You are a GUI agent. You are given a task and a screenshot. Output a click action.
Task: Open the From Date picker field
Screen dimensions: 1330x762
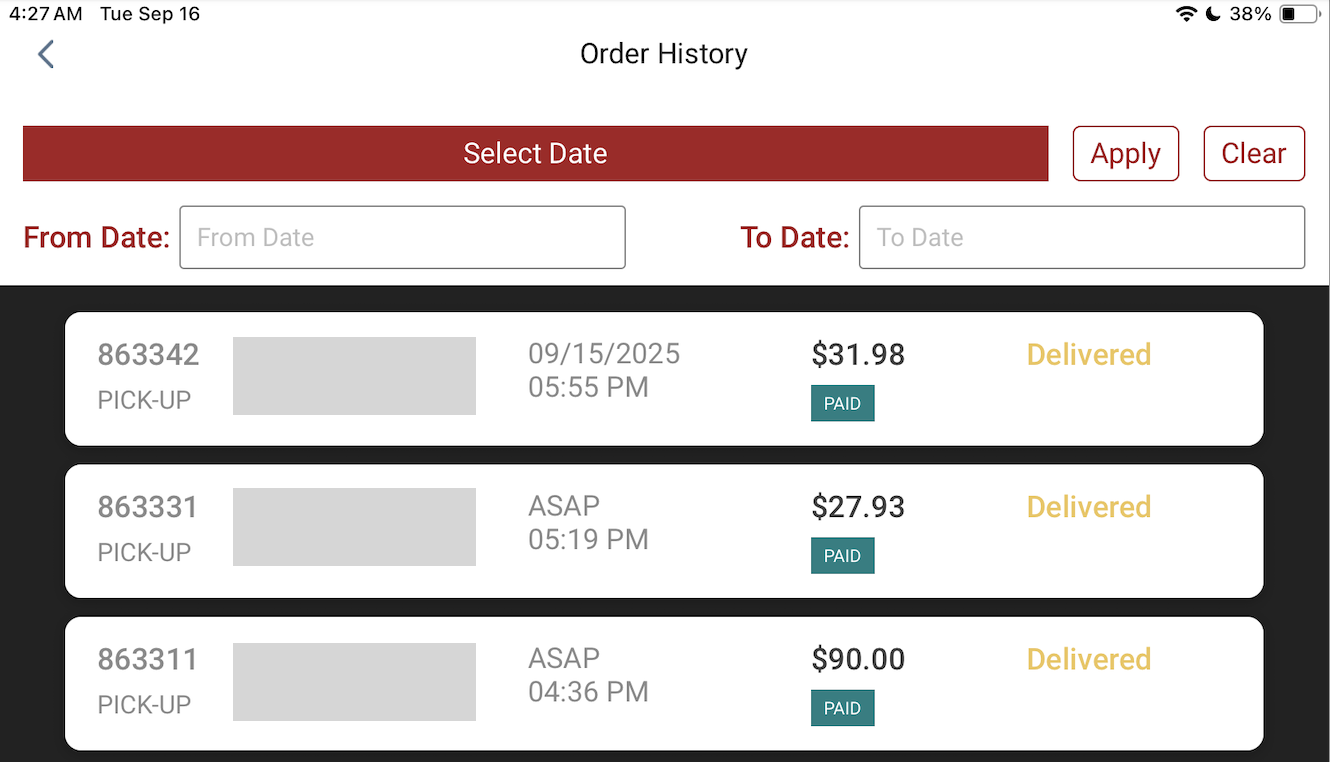402,237
